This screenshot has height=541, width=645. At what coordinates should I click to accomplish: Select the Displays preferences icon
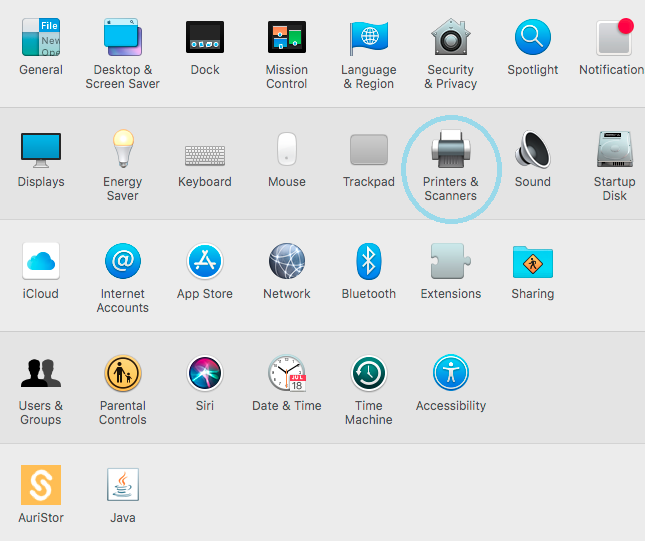pyautogui.click(x=41, y=150)
